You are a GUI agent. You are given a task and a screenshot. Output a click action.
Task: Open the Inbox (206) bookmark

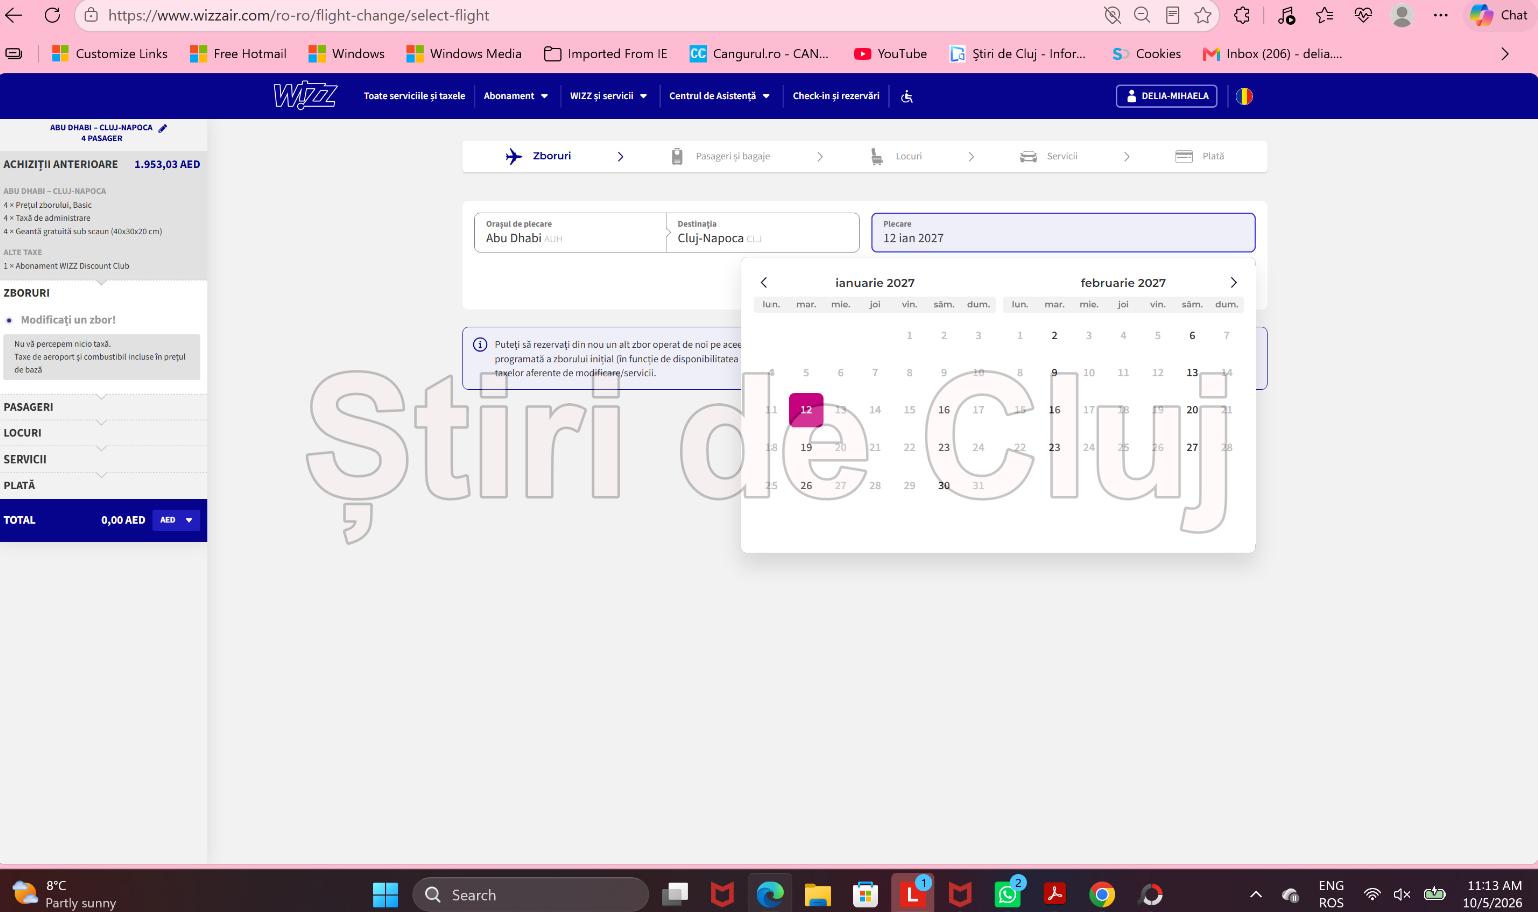1272,54
